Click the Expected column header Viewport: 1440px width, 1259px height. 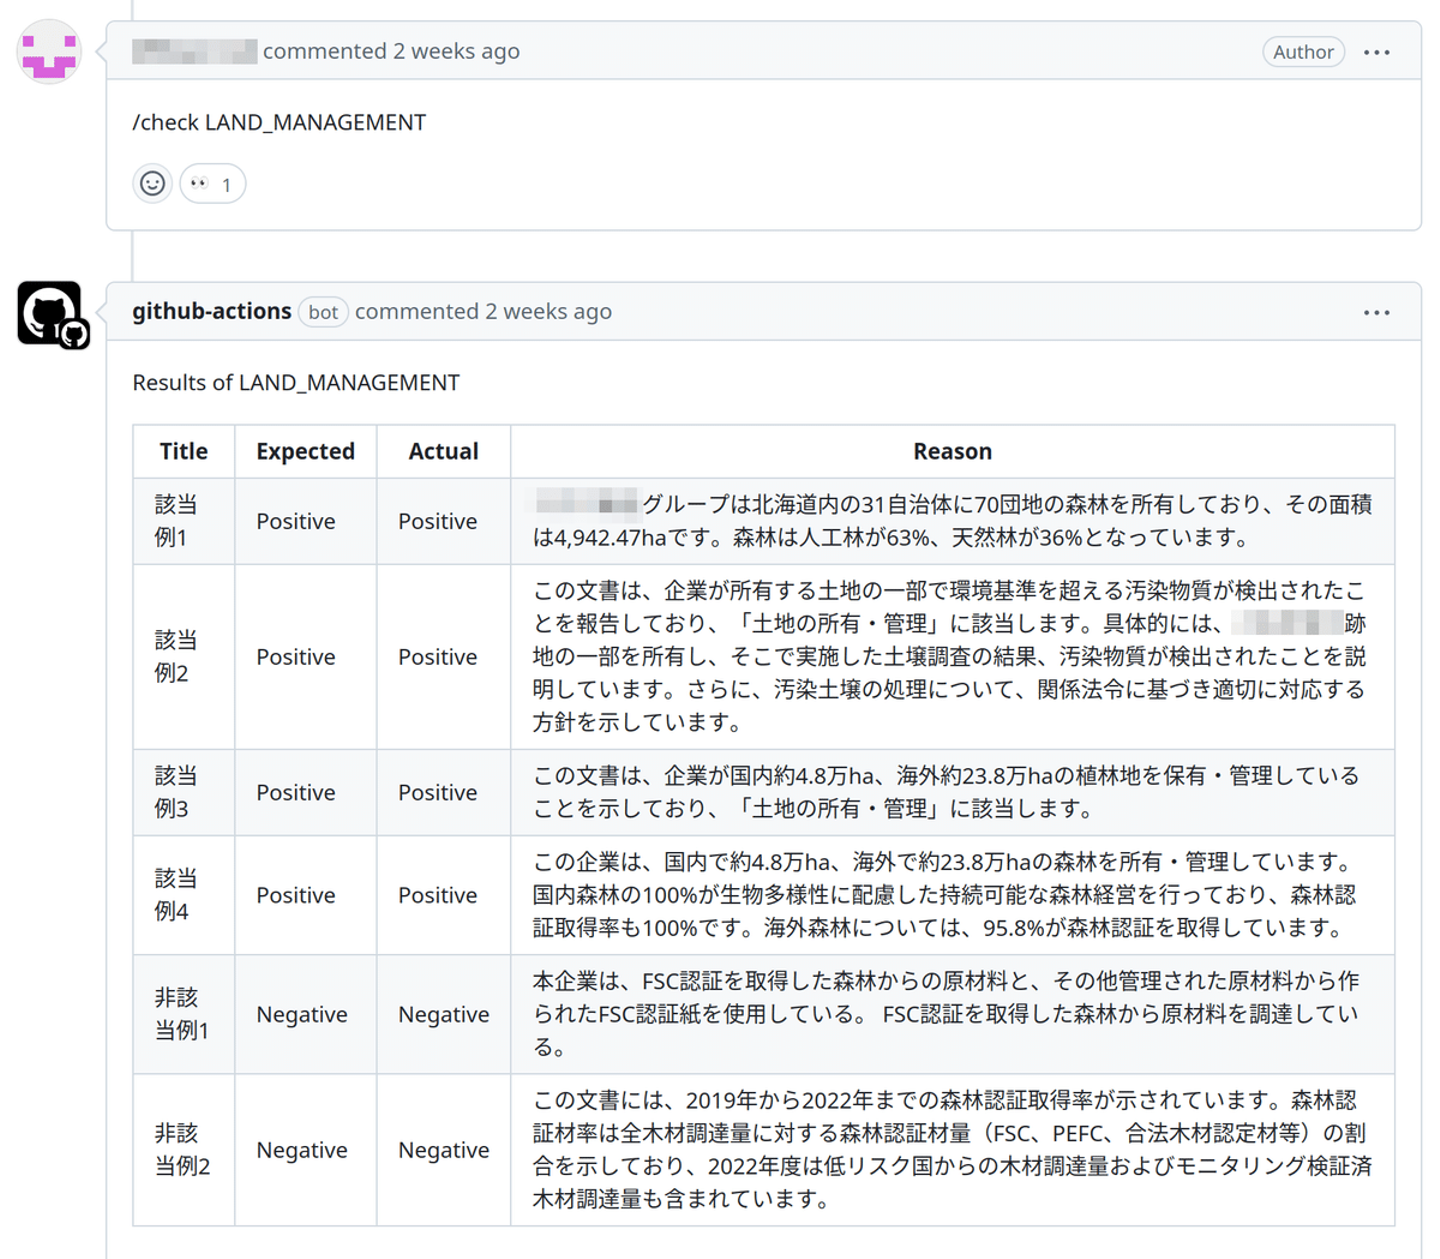305,452
